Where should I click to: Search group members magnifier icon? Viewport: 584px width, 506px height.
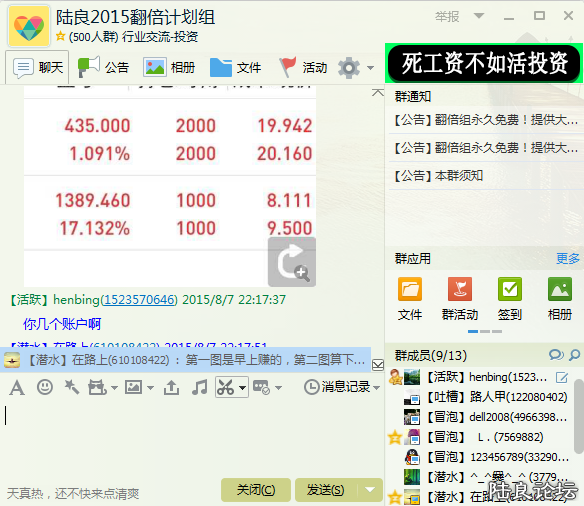click(574, 355)
